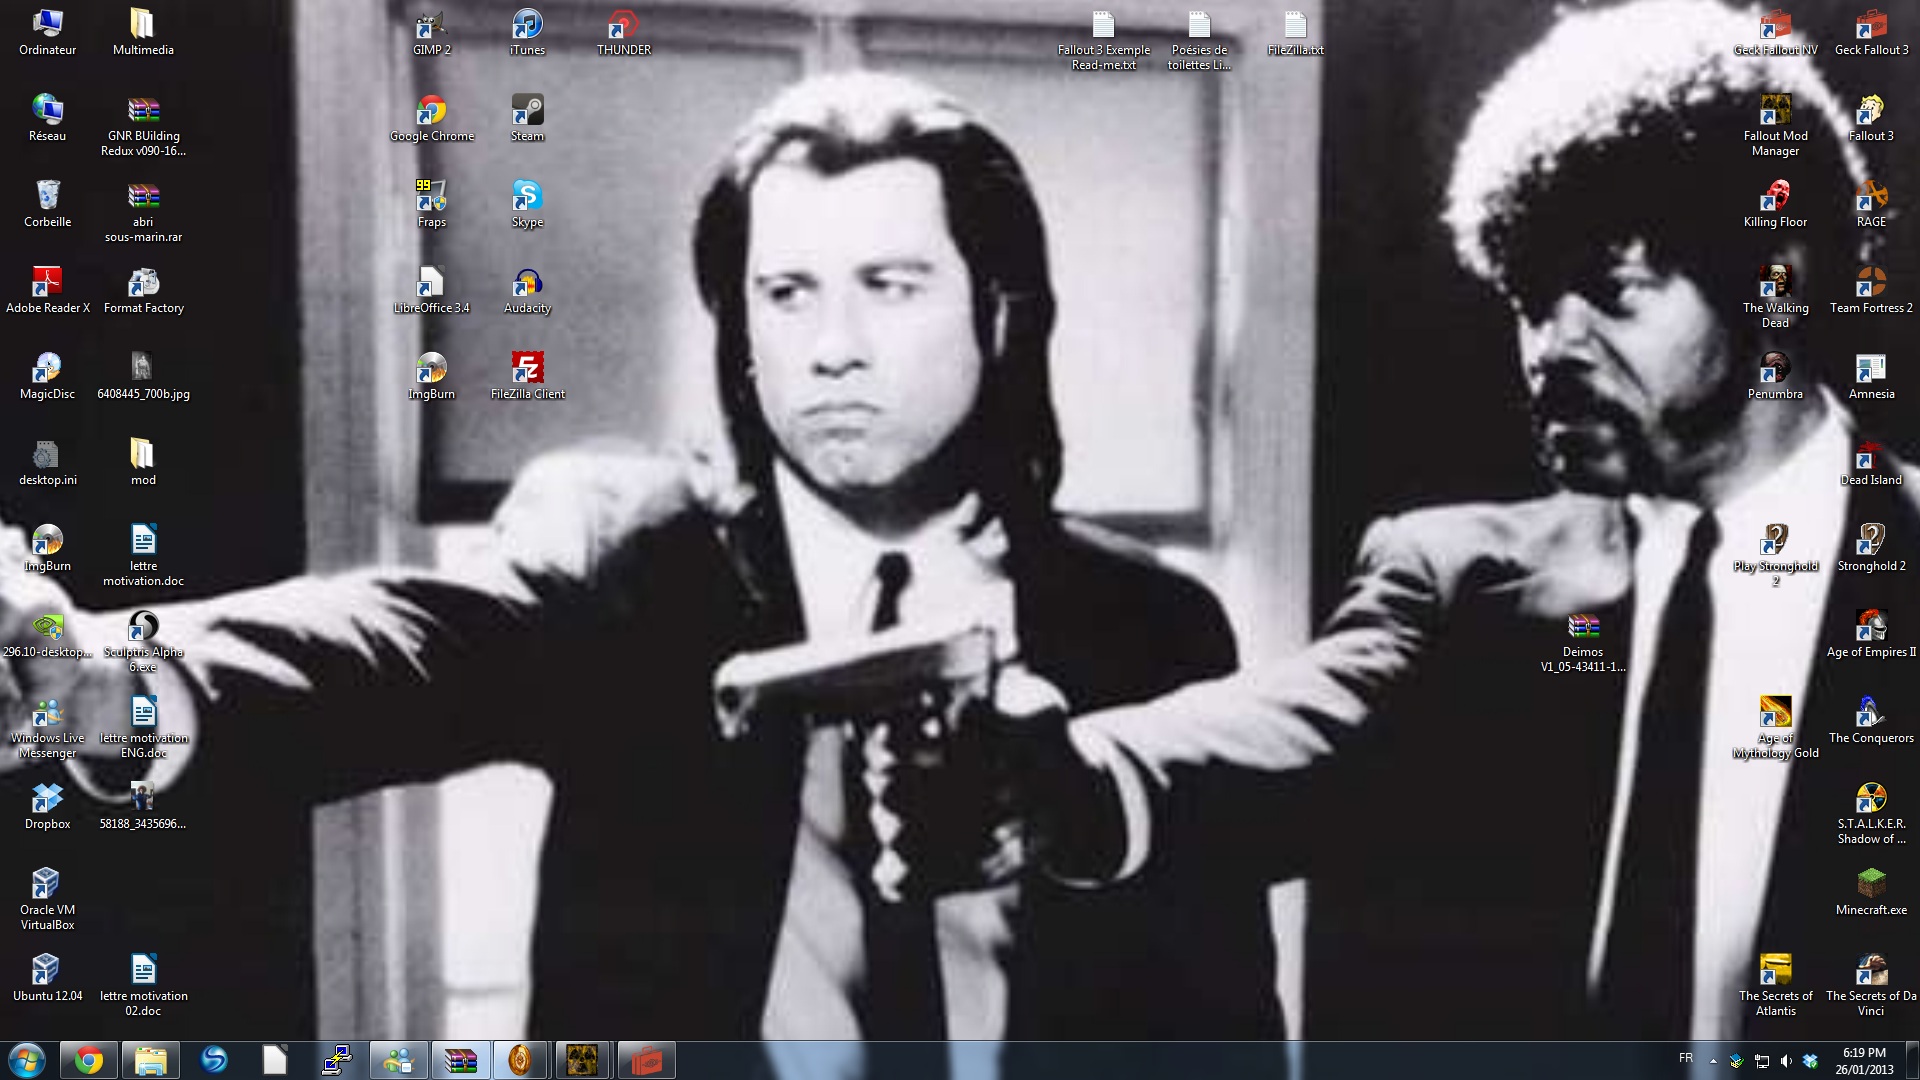Start the Fraps shortcut
The width and height of the screenshot is (1920, 1080).
431,204
